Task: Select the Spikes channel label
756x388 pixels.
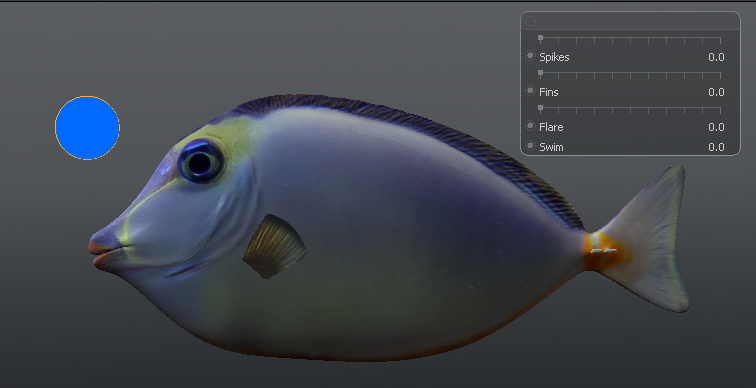Action: (x=554, y=57)
